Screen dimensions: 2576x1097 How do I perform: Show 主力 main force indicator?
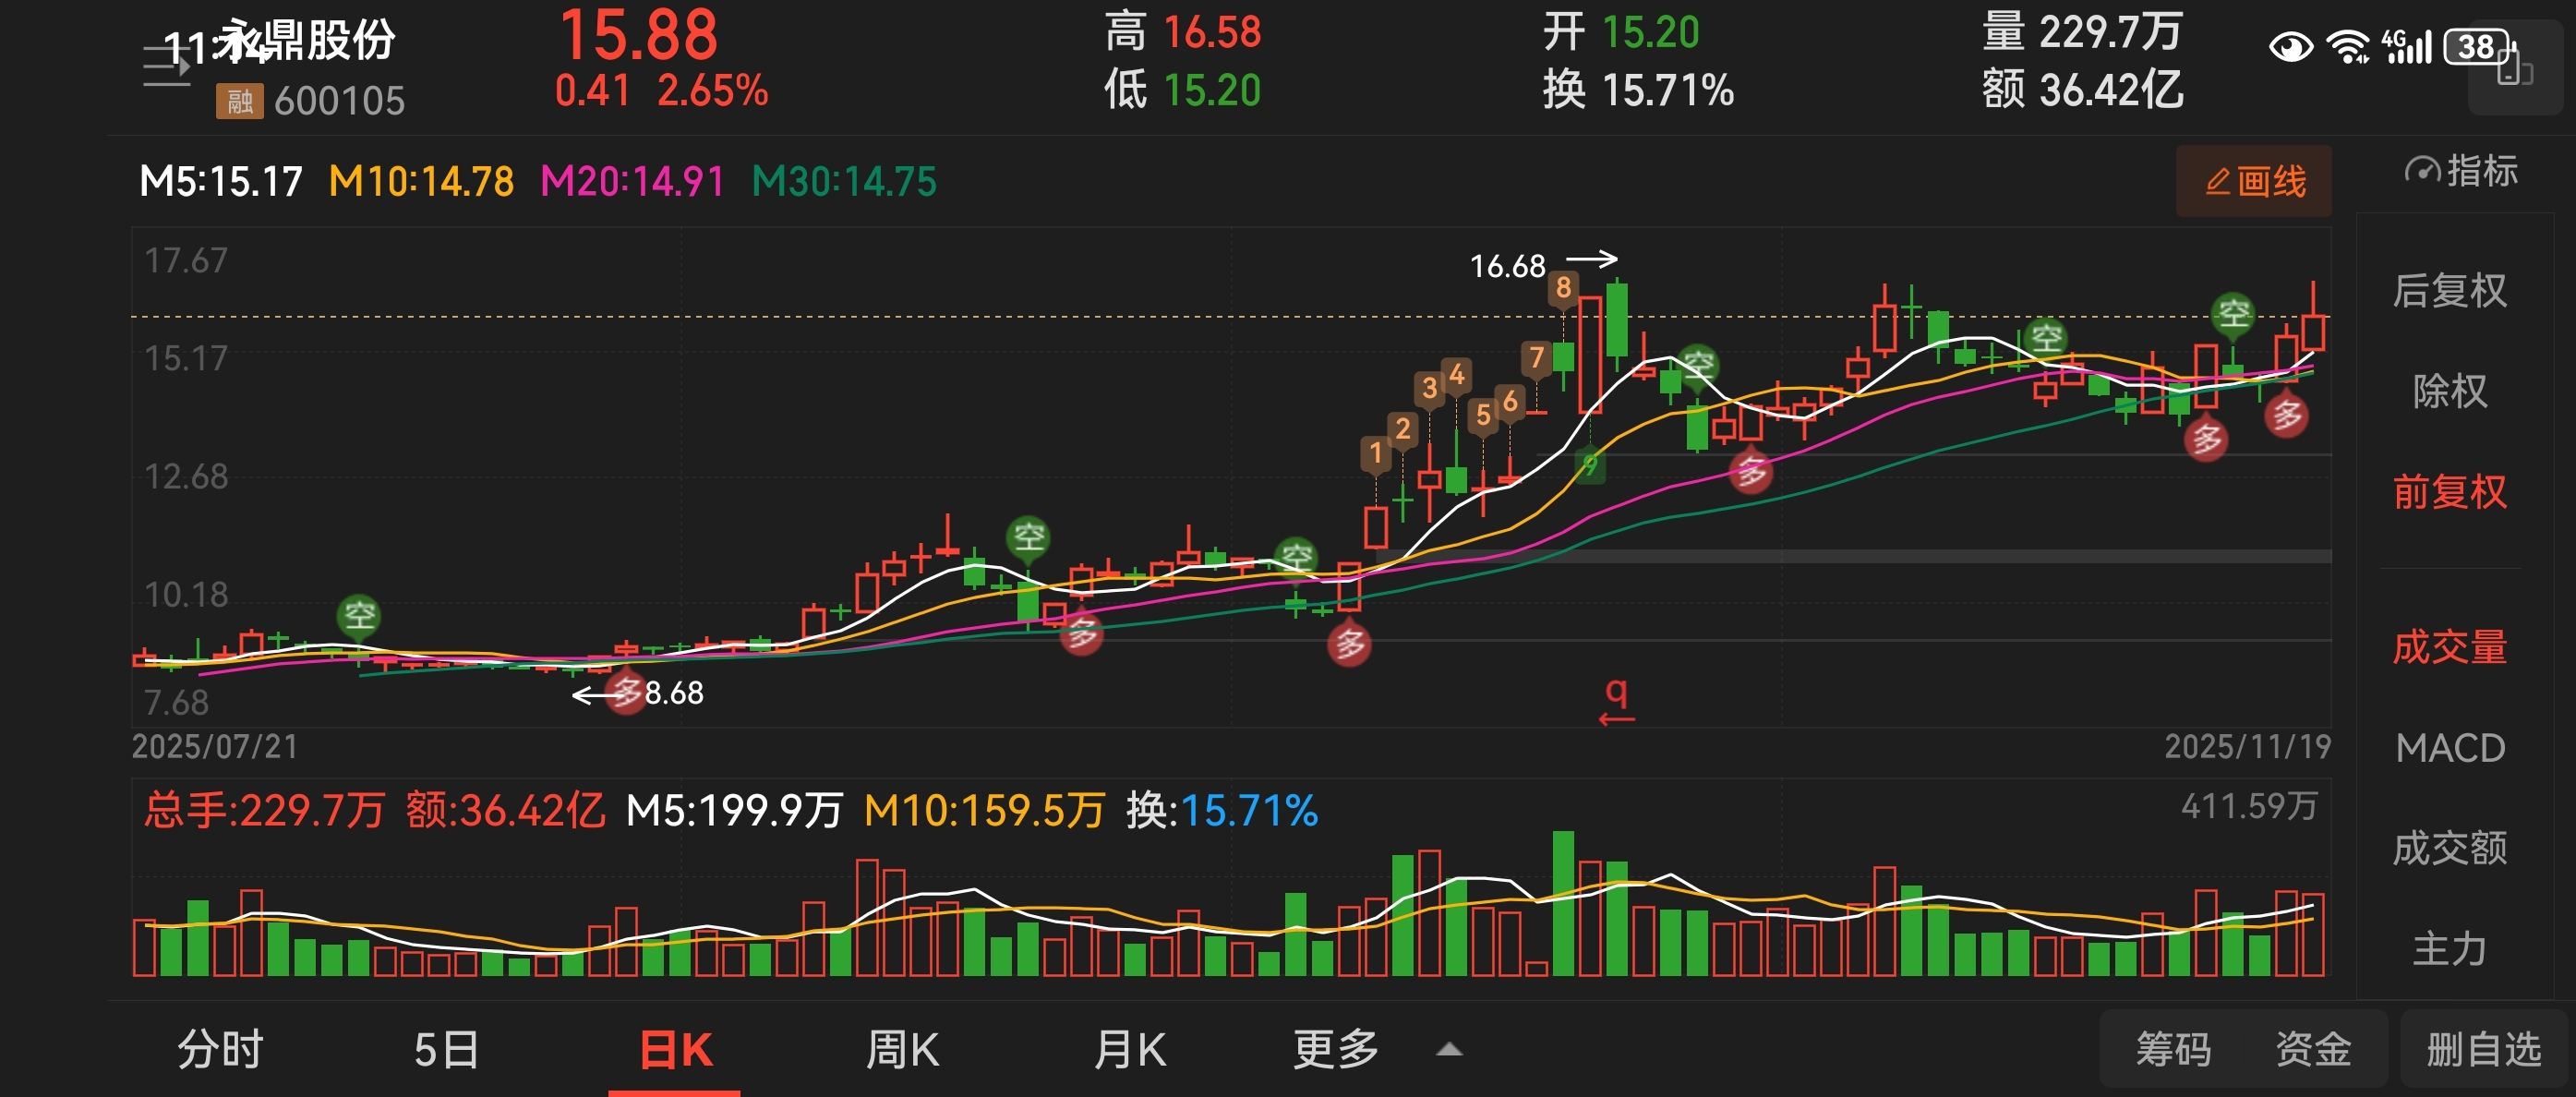coord(2449,948)
